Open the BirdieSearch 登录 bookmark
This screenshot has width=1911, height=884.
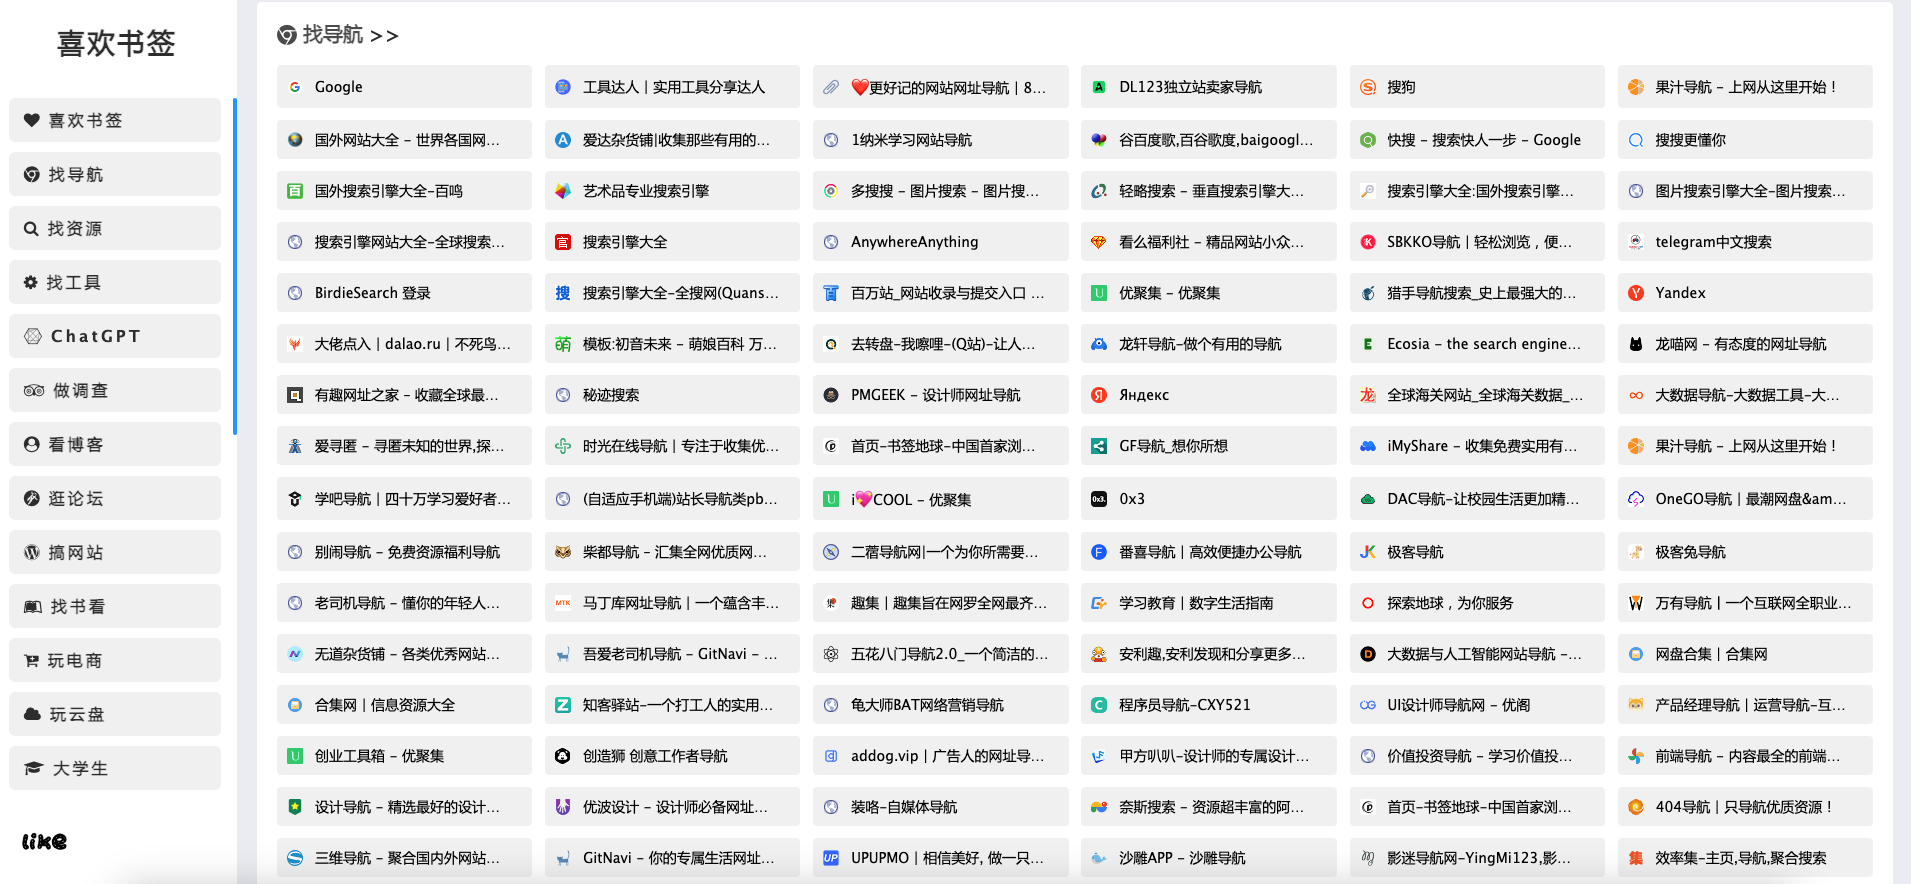click(404, 293)
